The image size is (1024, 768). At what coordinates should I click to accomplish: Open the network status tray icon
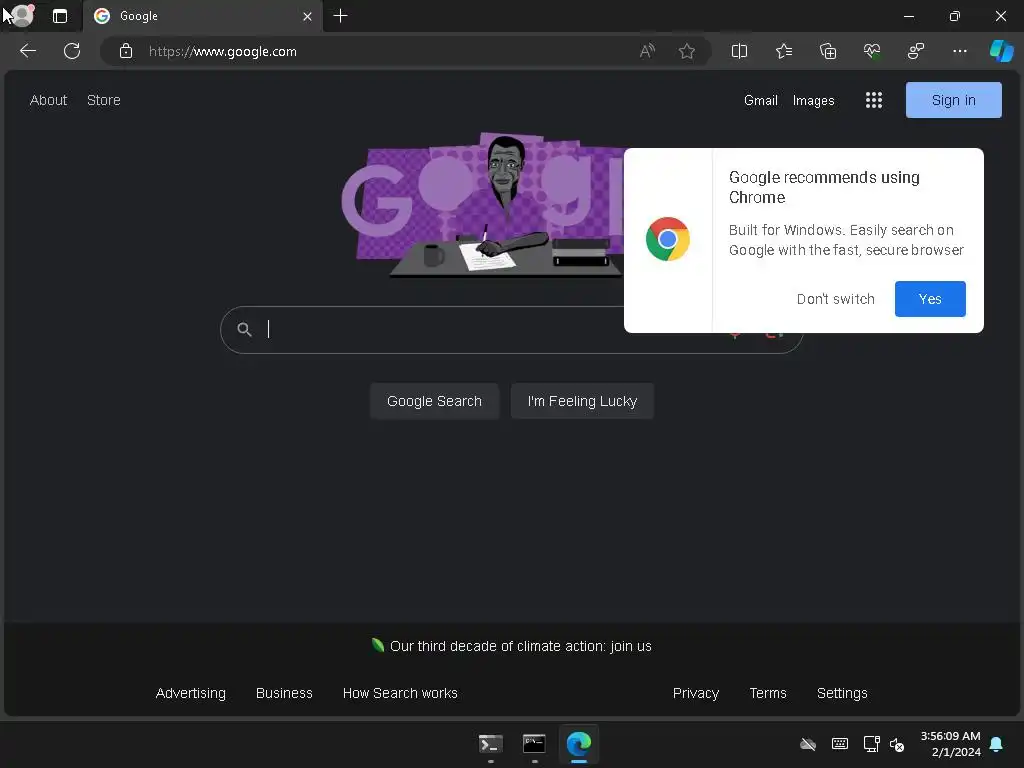click(x=871, y=744)
